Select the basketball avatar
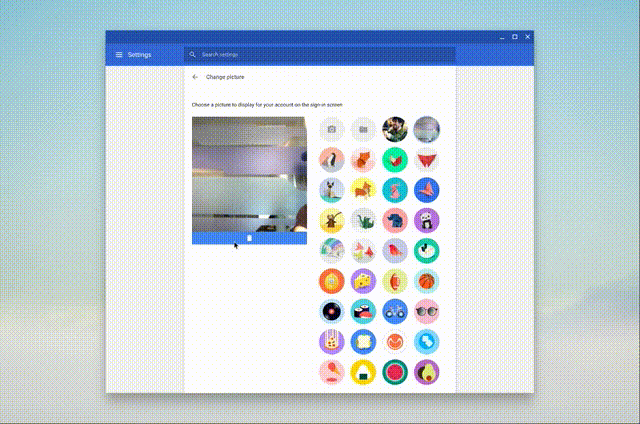This screenshot has width=640, height=424. (427, 281)
